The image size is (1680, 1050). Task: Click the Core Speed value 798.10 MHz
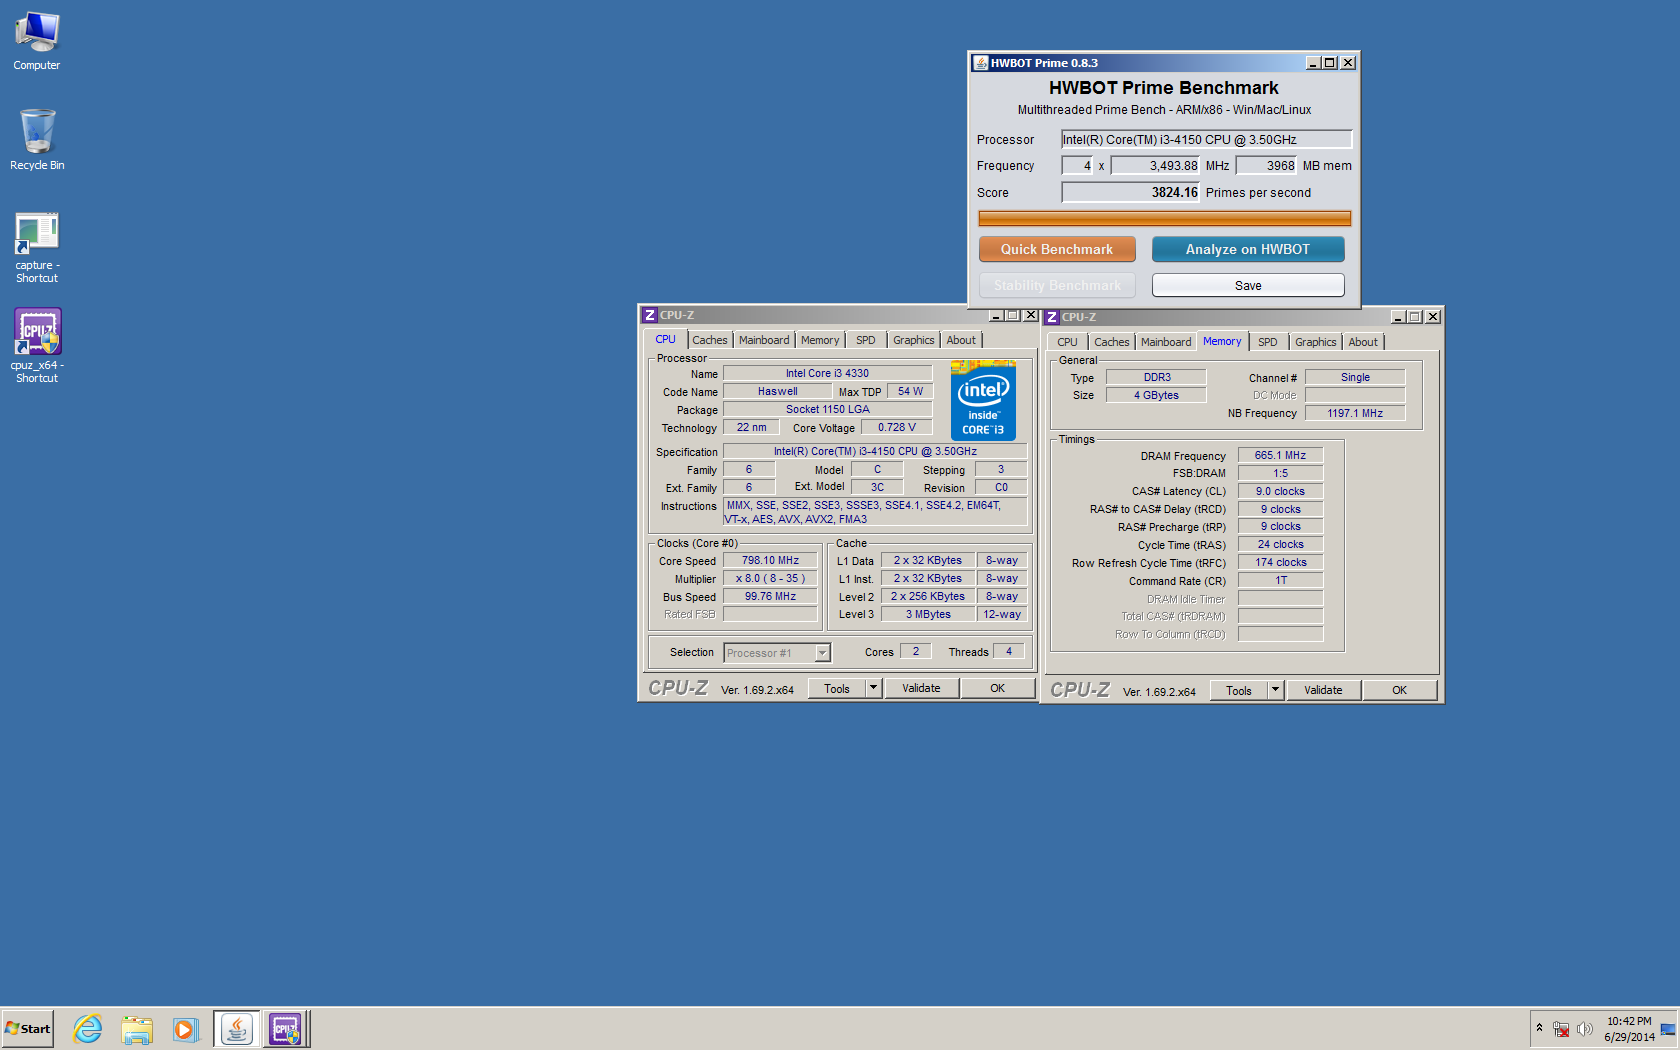pos(770,561)
